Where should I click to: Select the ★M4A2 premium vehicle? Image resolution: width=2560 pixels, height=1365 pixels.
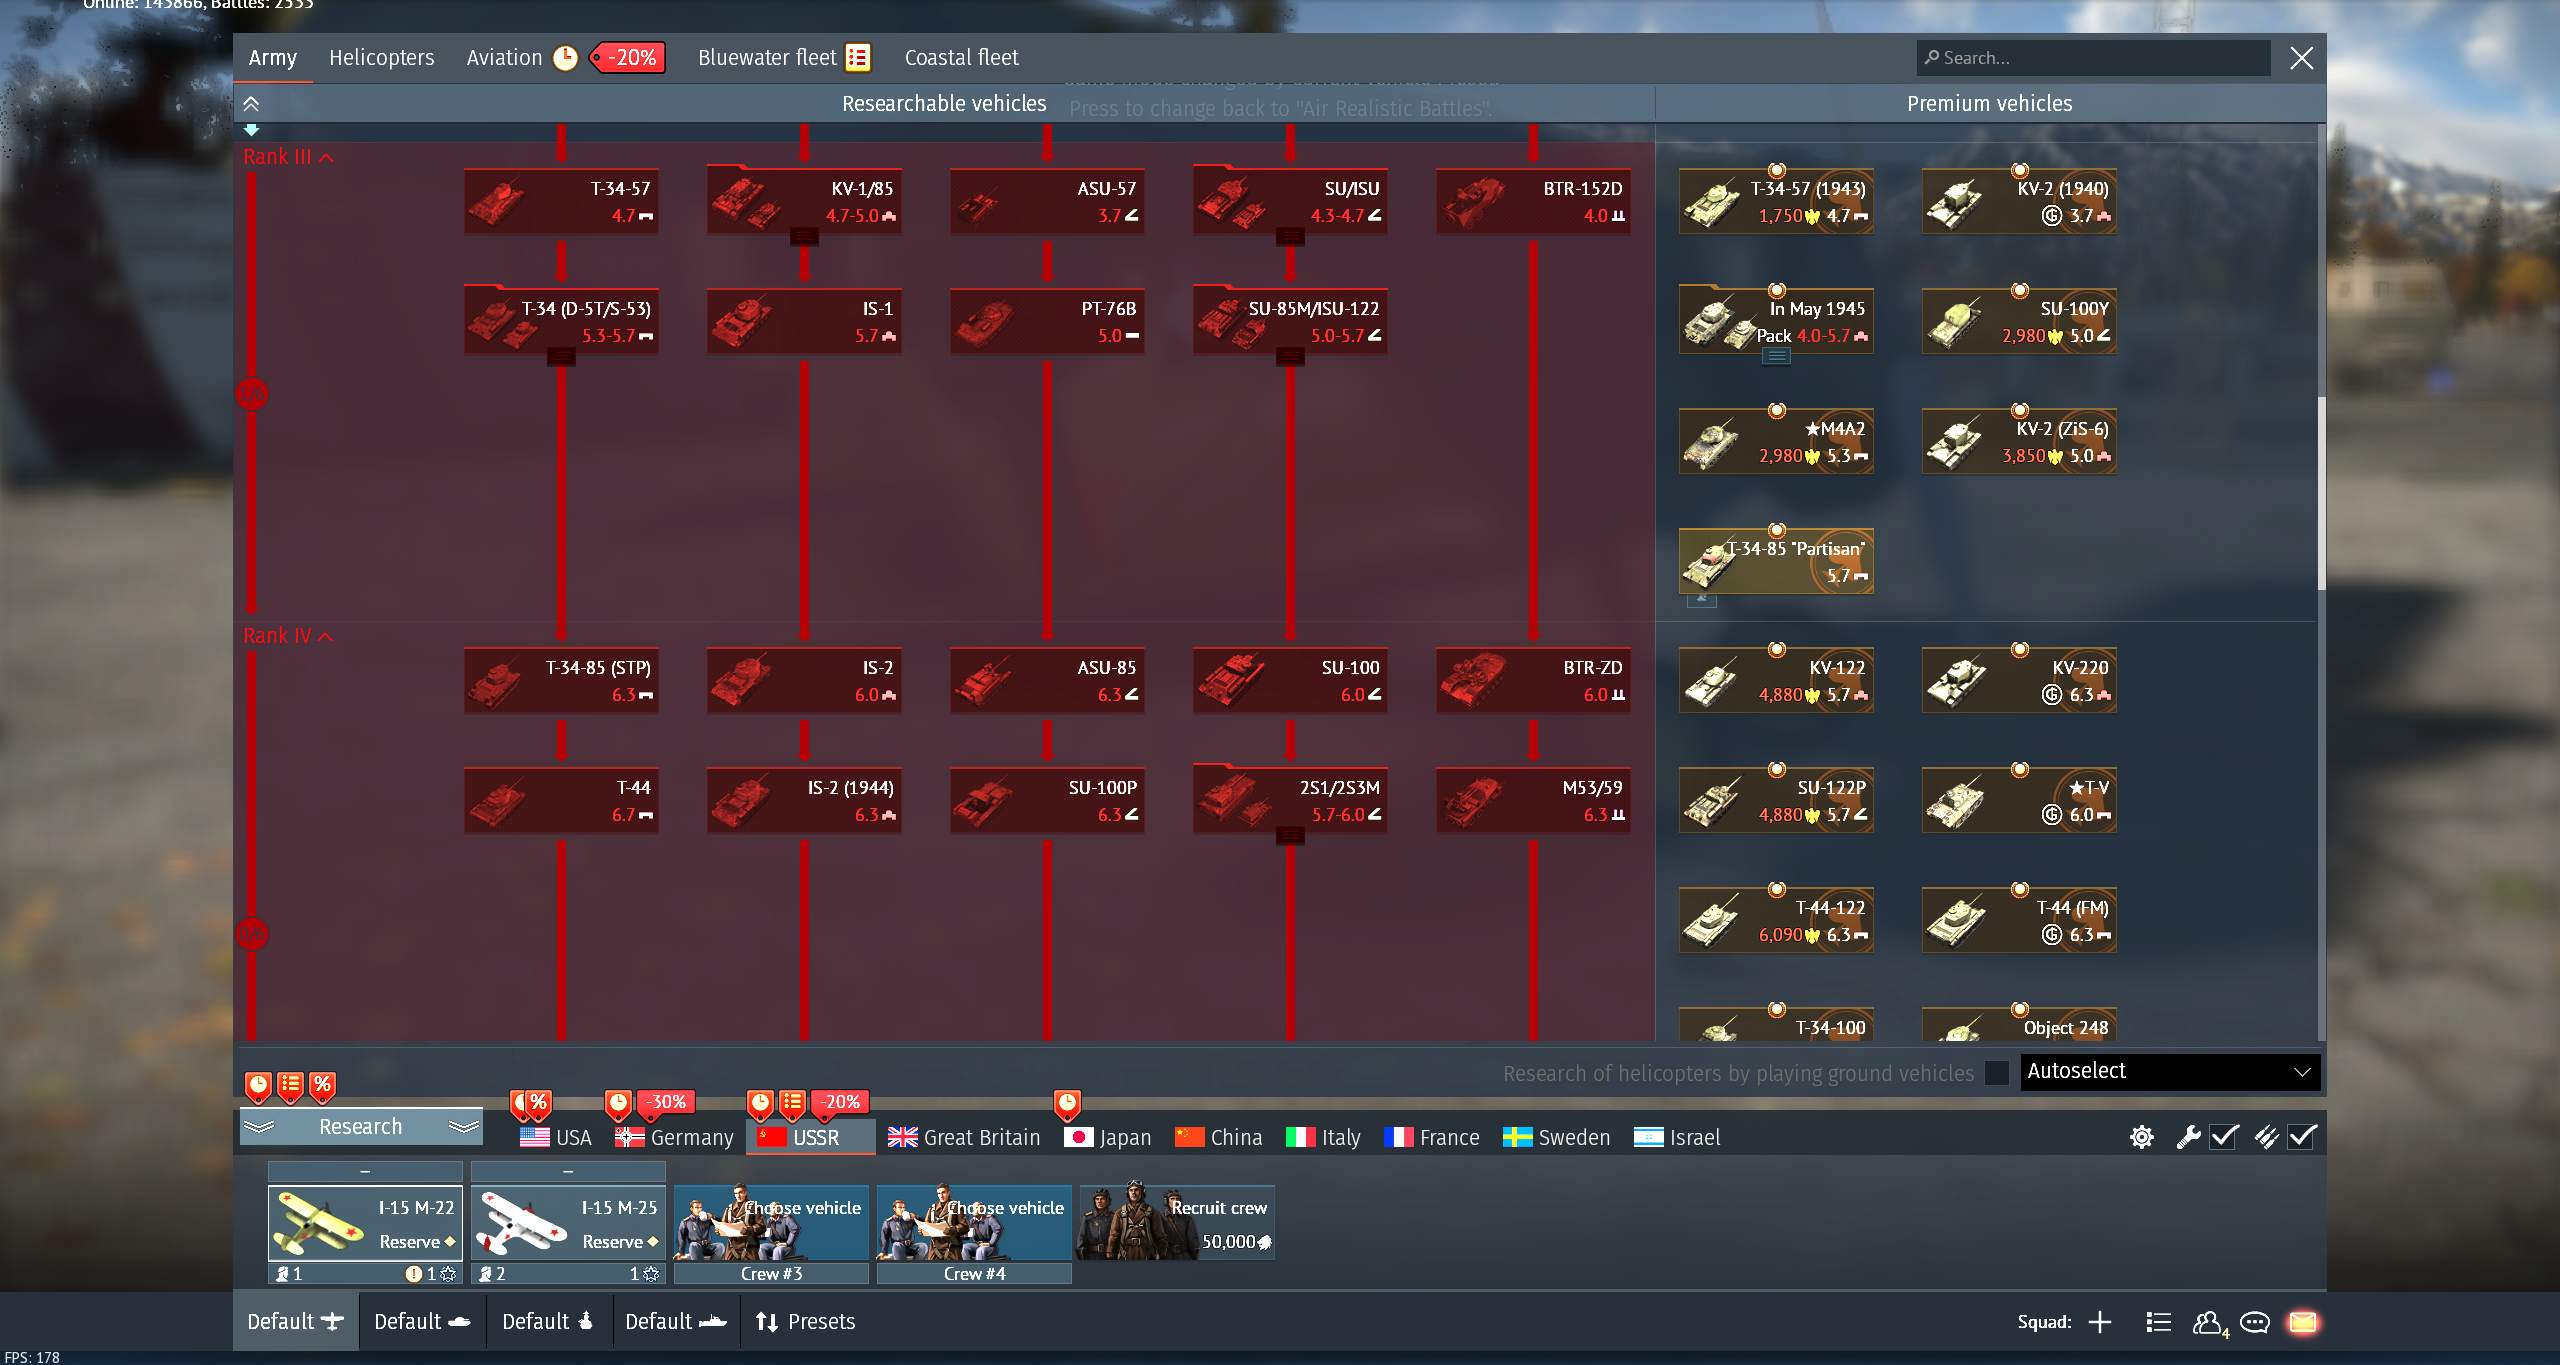coord(1776,441)
